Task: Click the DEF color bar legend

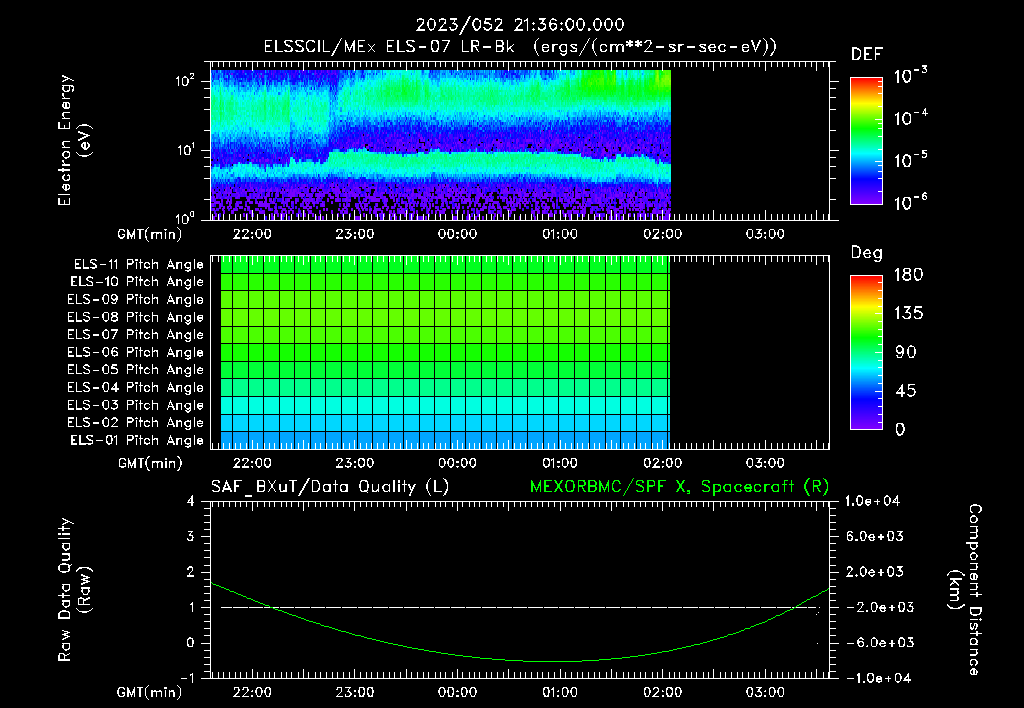Action: [x=866, y=141]
